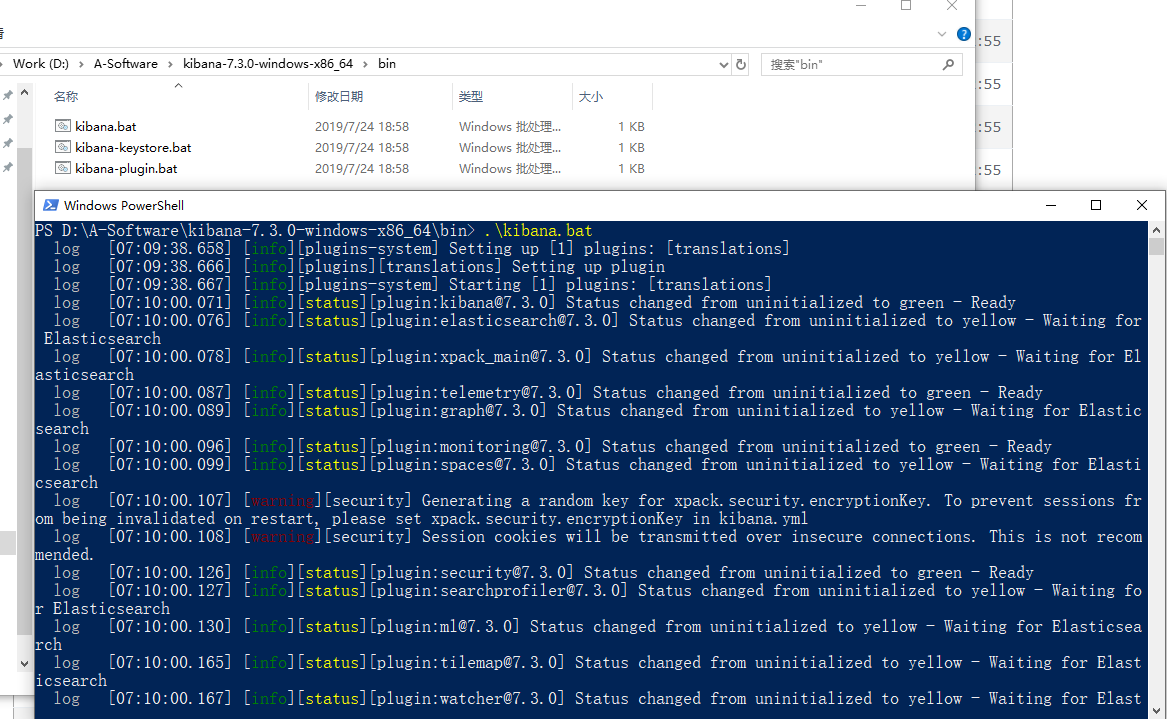The width and height of the screenshot is (1167, 719).
Task: Sort files by 大小 column
Action: [590, 97]
